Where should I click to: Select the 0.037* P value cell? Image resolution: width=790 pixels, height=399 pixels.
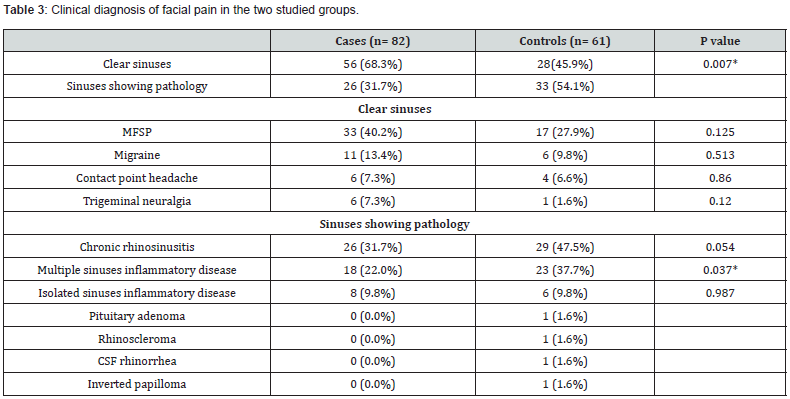720,270
